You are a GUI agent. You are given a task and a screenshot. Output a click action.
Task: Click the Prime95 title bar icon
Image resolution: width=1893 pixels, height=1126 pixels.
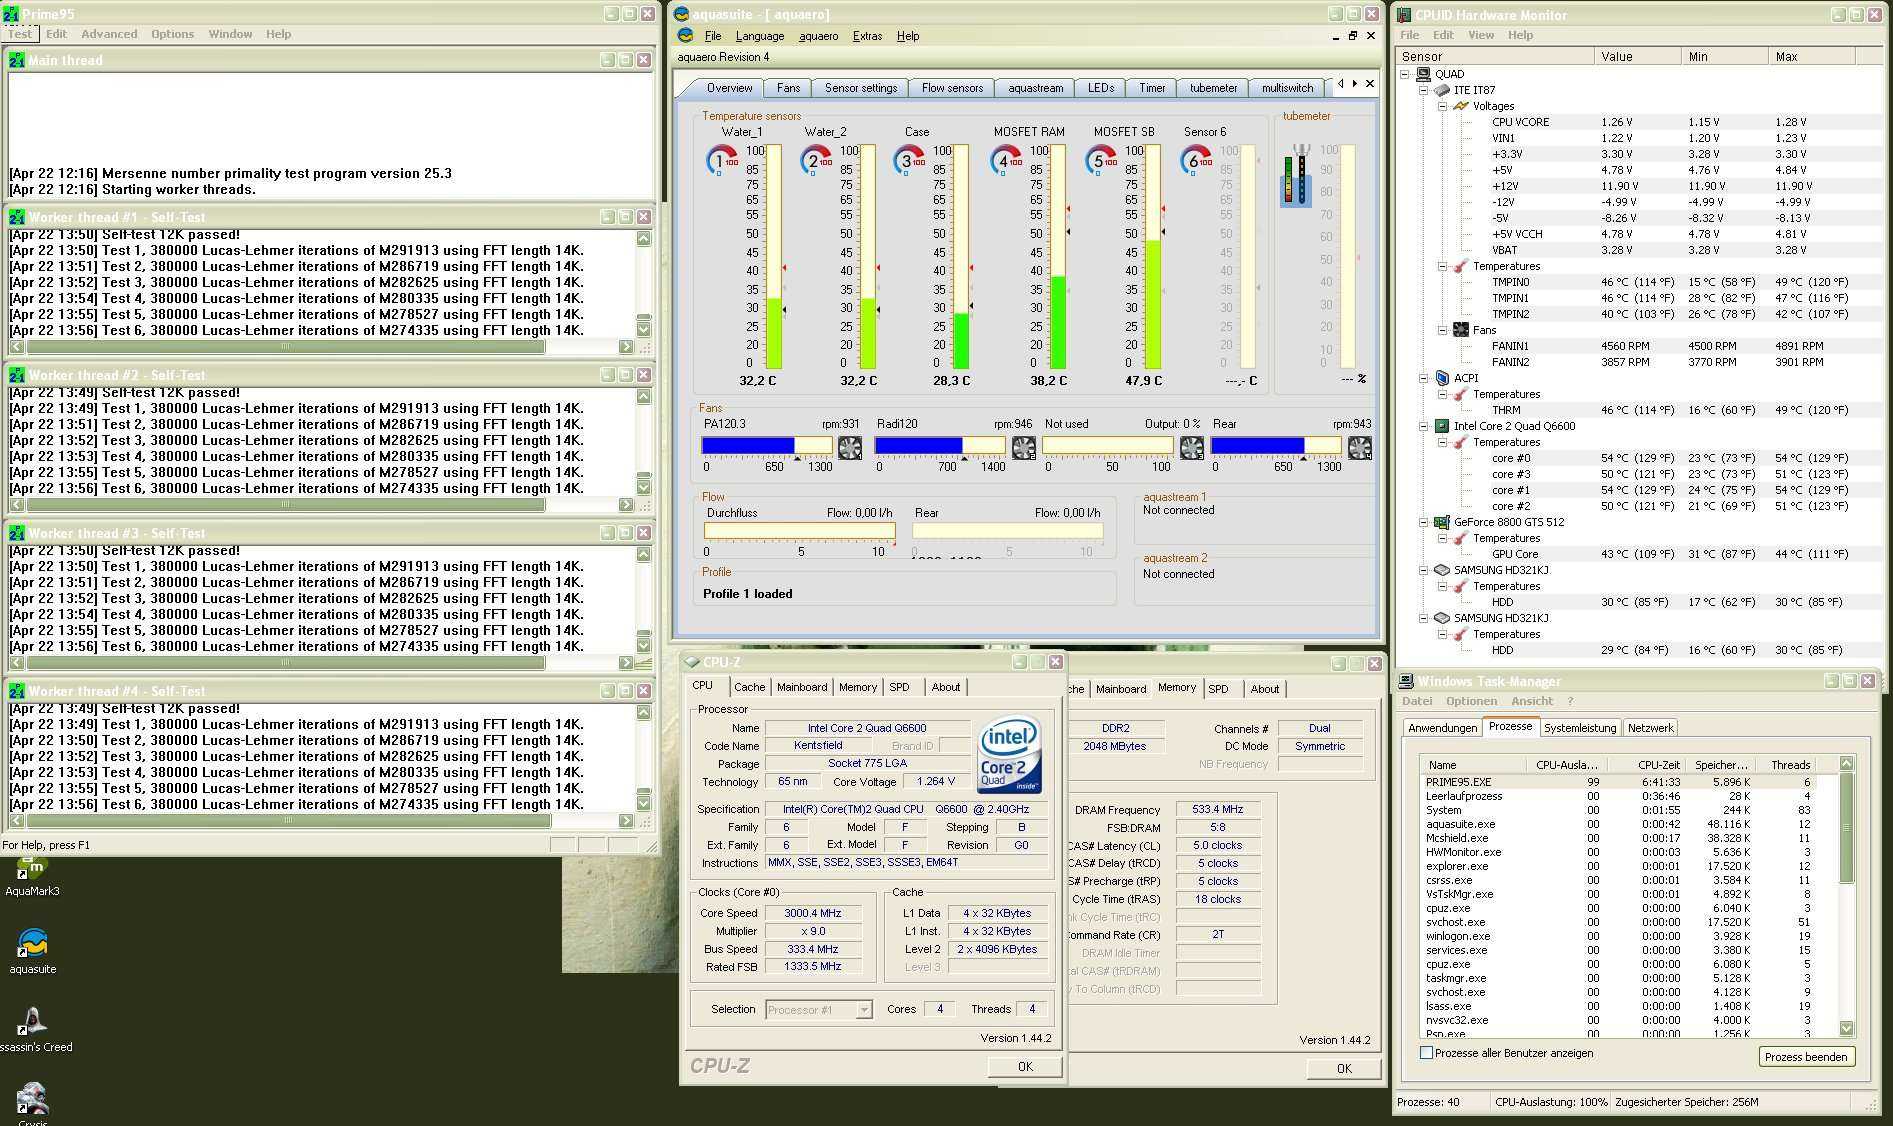[x=11, y=14]
